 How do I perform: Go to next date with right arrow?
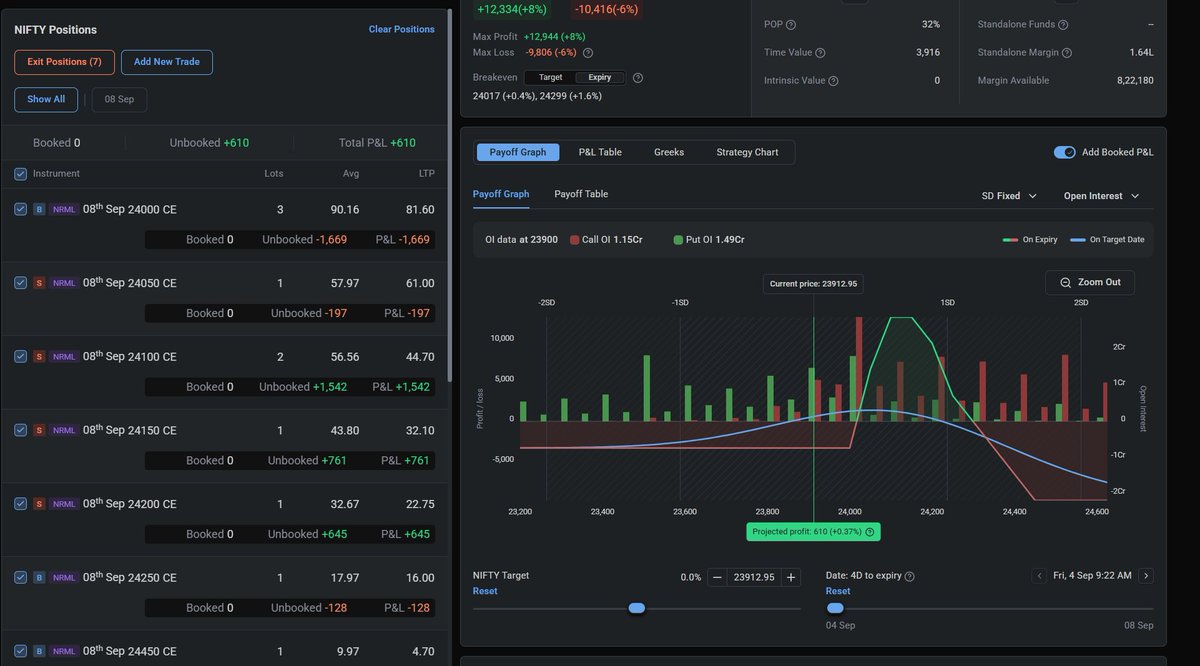(x=1146, y=576)
